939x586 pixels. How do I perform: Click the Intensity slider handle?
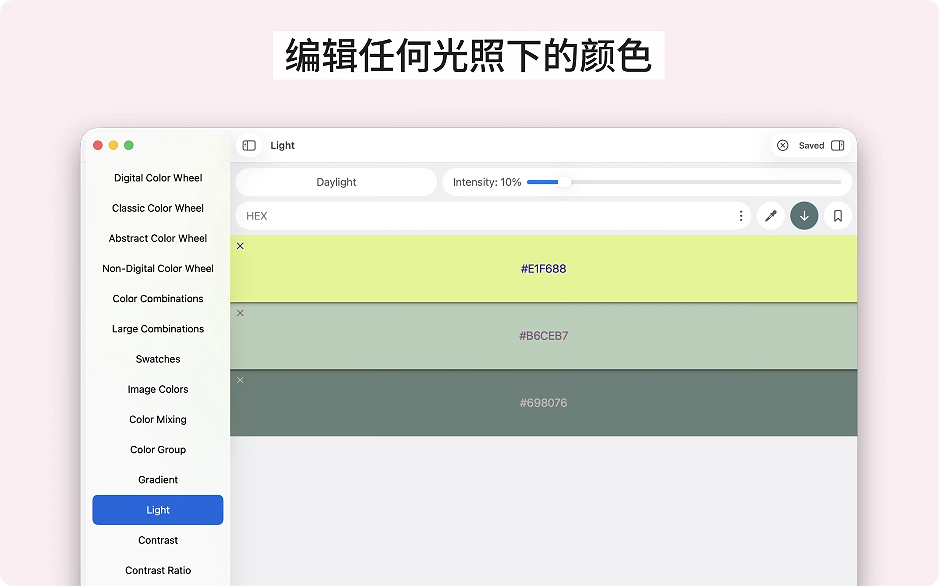tap(564, 182)
